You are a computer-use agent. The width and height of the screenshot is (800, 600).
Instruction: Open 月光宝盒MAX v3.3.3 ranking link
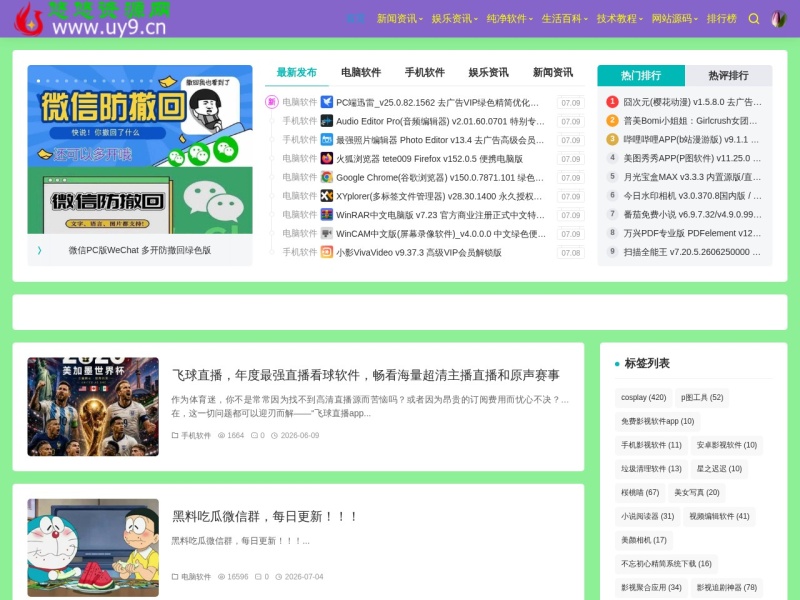692,177
